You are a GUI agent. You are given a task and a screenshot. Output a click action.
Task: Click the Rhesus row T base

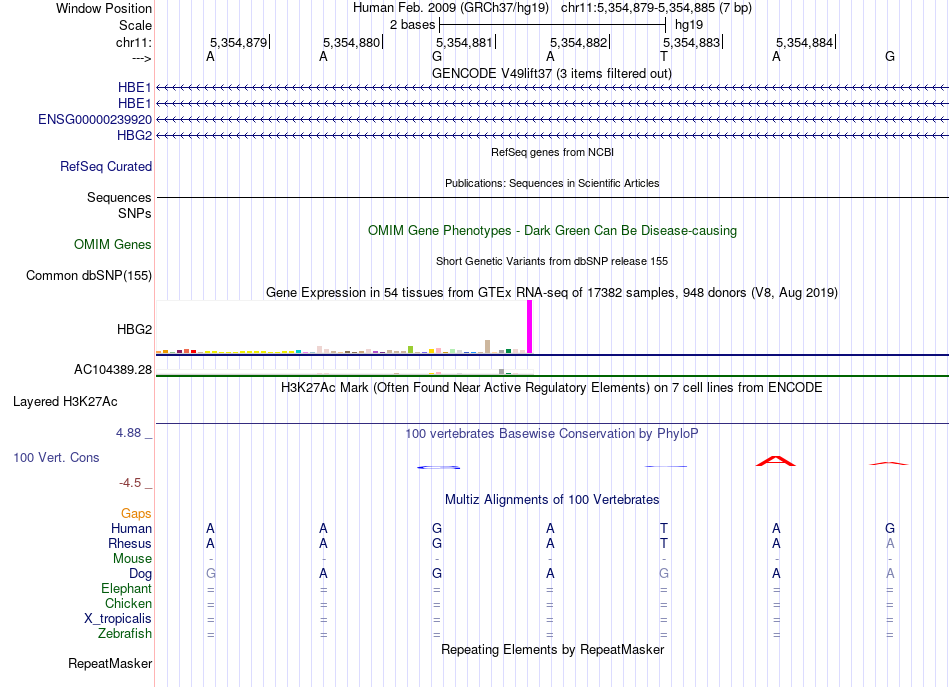[x=663, y=543]
